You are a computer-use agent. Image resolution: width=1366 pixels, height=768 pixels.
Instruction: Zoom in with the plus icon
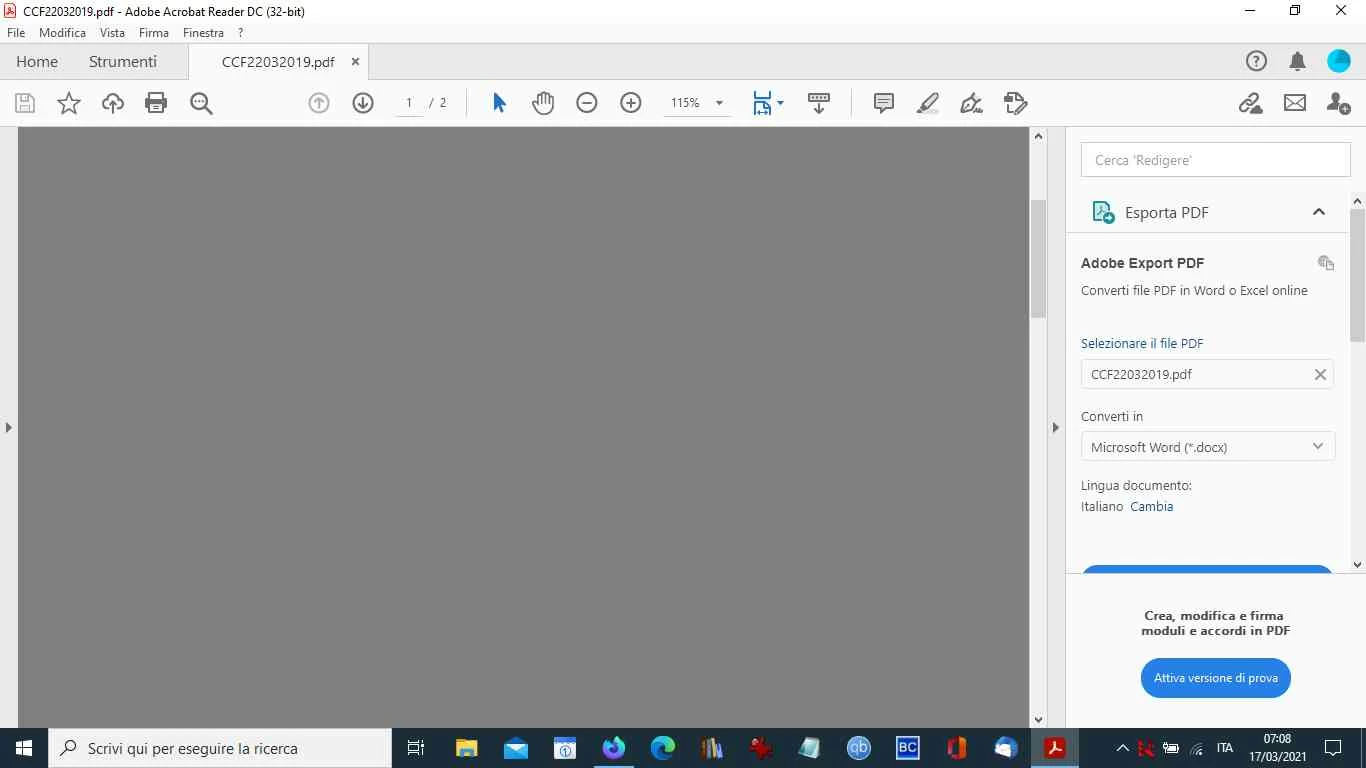631,103
